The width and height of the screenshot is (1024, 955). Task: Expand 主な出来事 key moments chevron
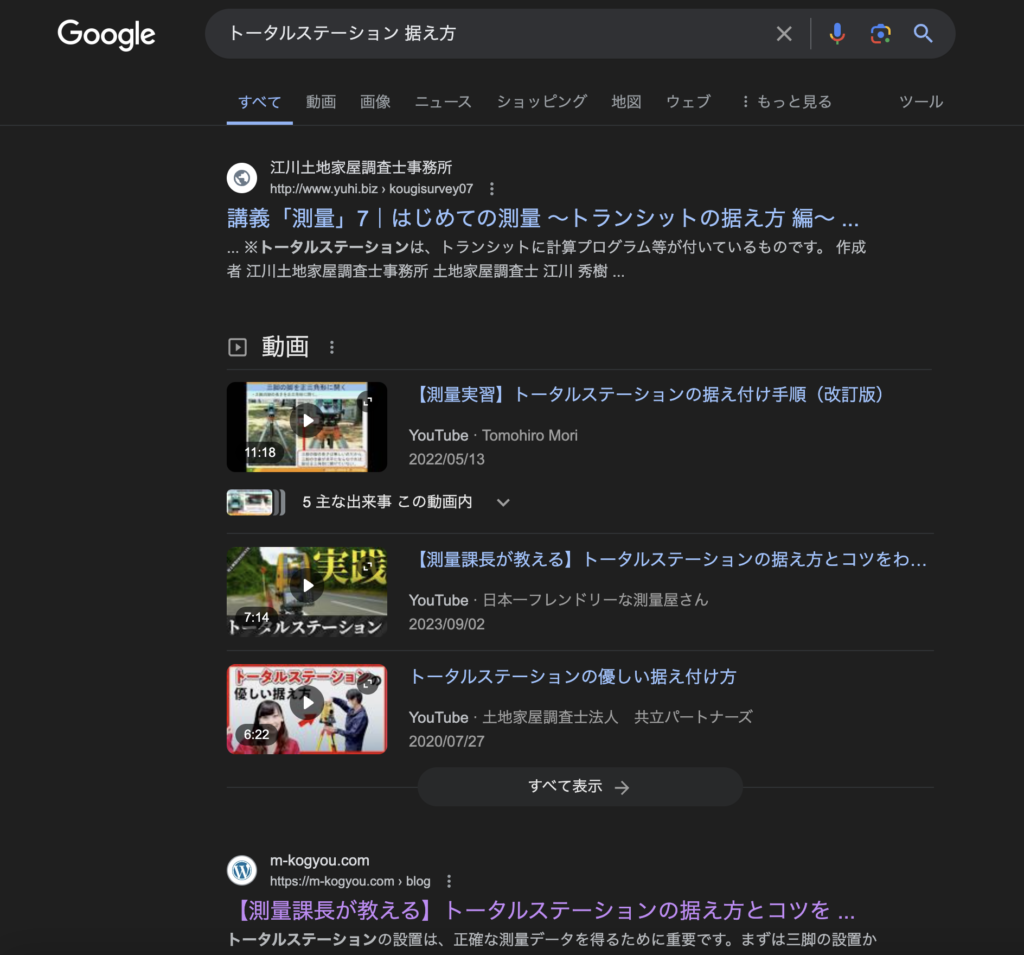click(503, 502)
